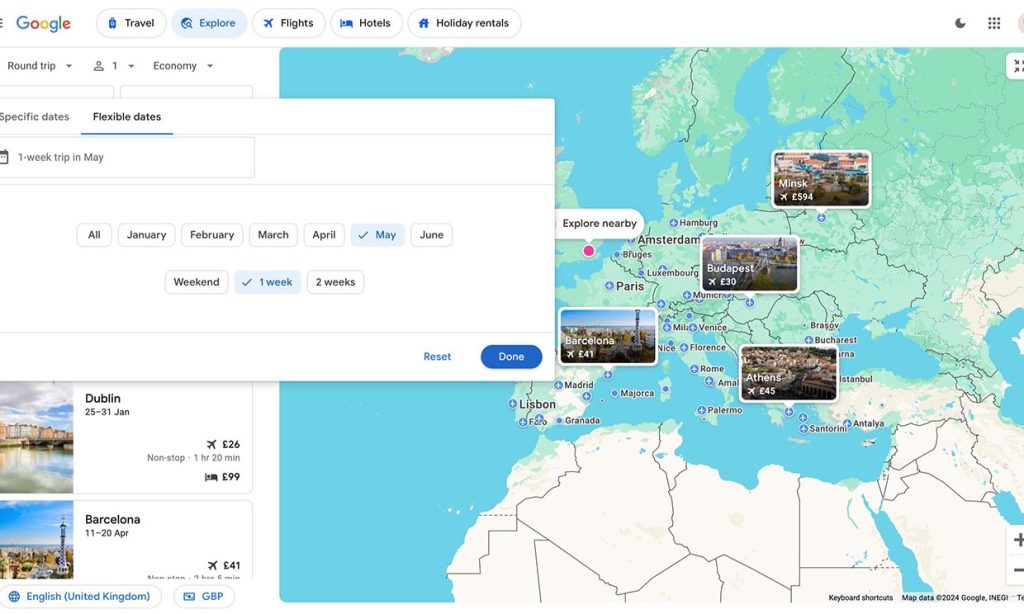Click the Google logo
This screenshot has height=614, width=1024.
(x=43, y=23)
